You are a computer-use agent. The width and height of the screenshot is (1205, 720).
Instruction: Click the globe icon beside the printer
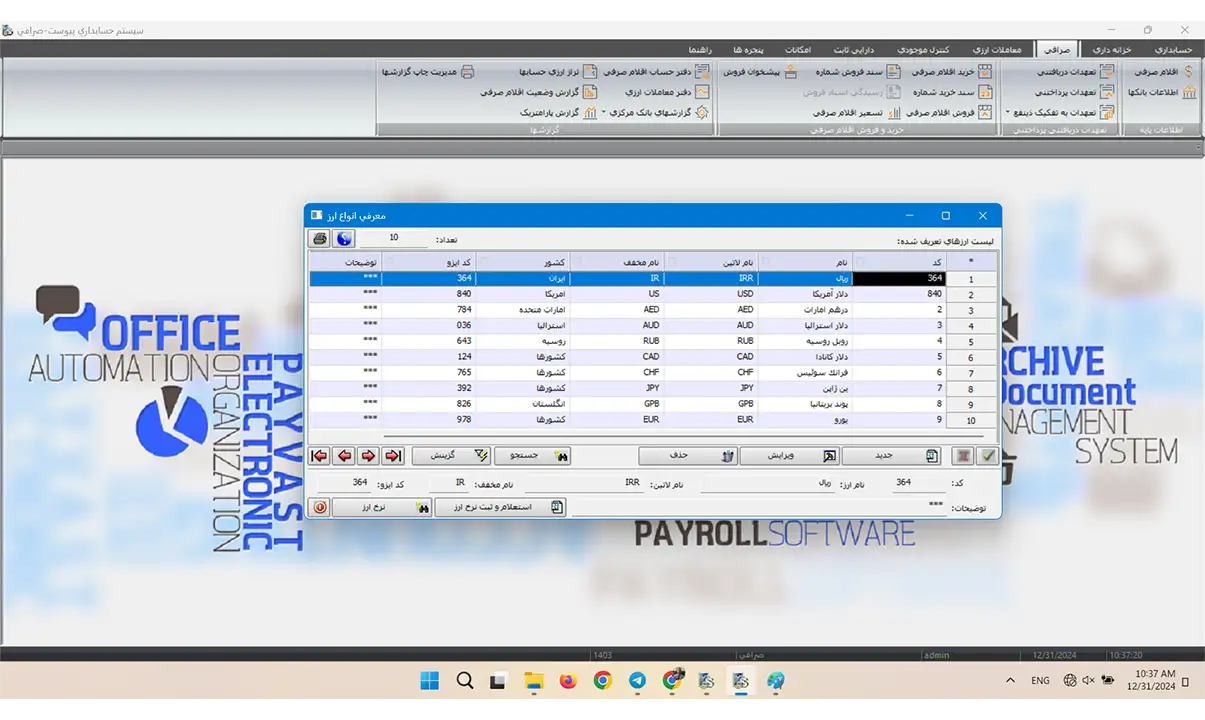pos(344,239)
